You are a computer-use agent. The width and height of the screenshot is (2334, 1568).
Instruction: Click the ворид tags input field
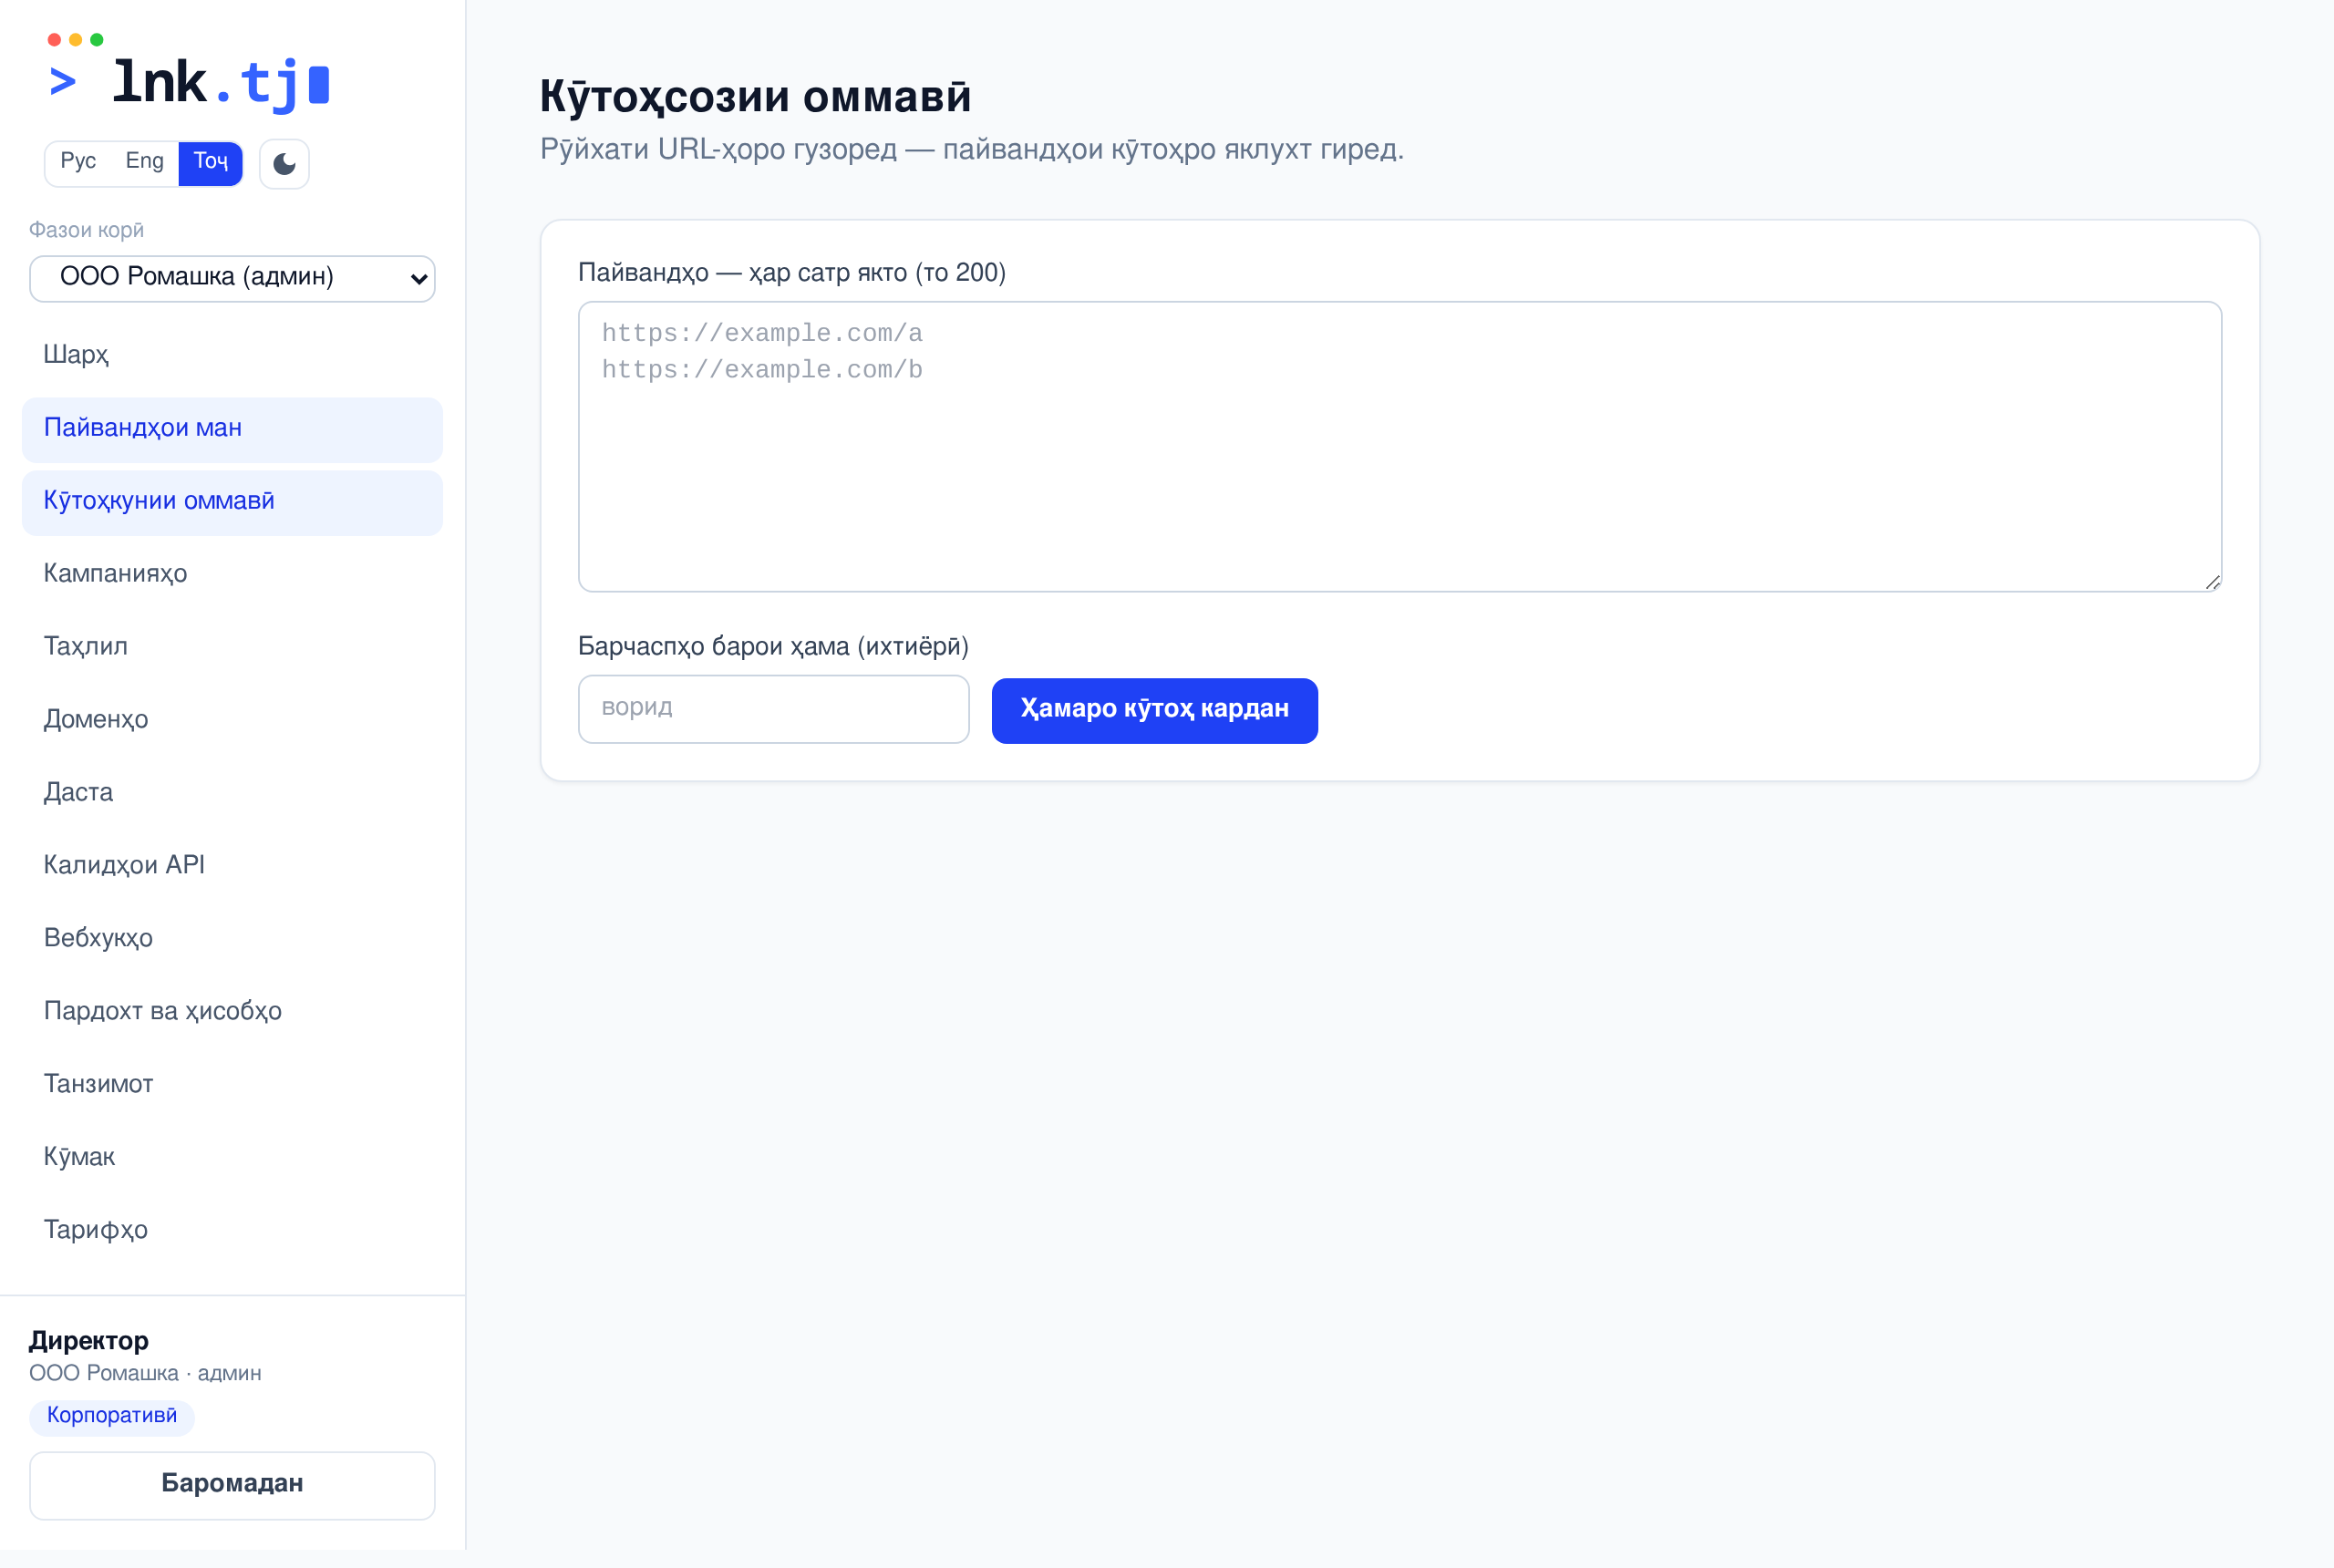tap(773, 709)
